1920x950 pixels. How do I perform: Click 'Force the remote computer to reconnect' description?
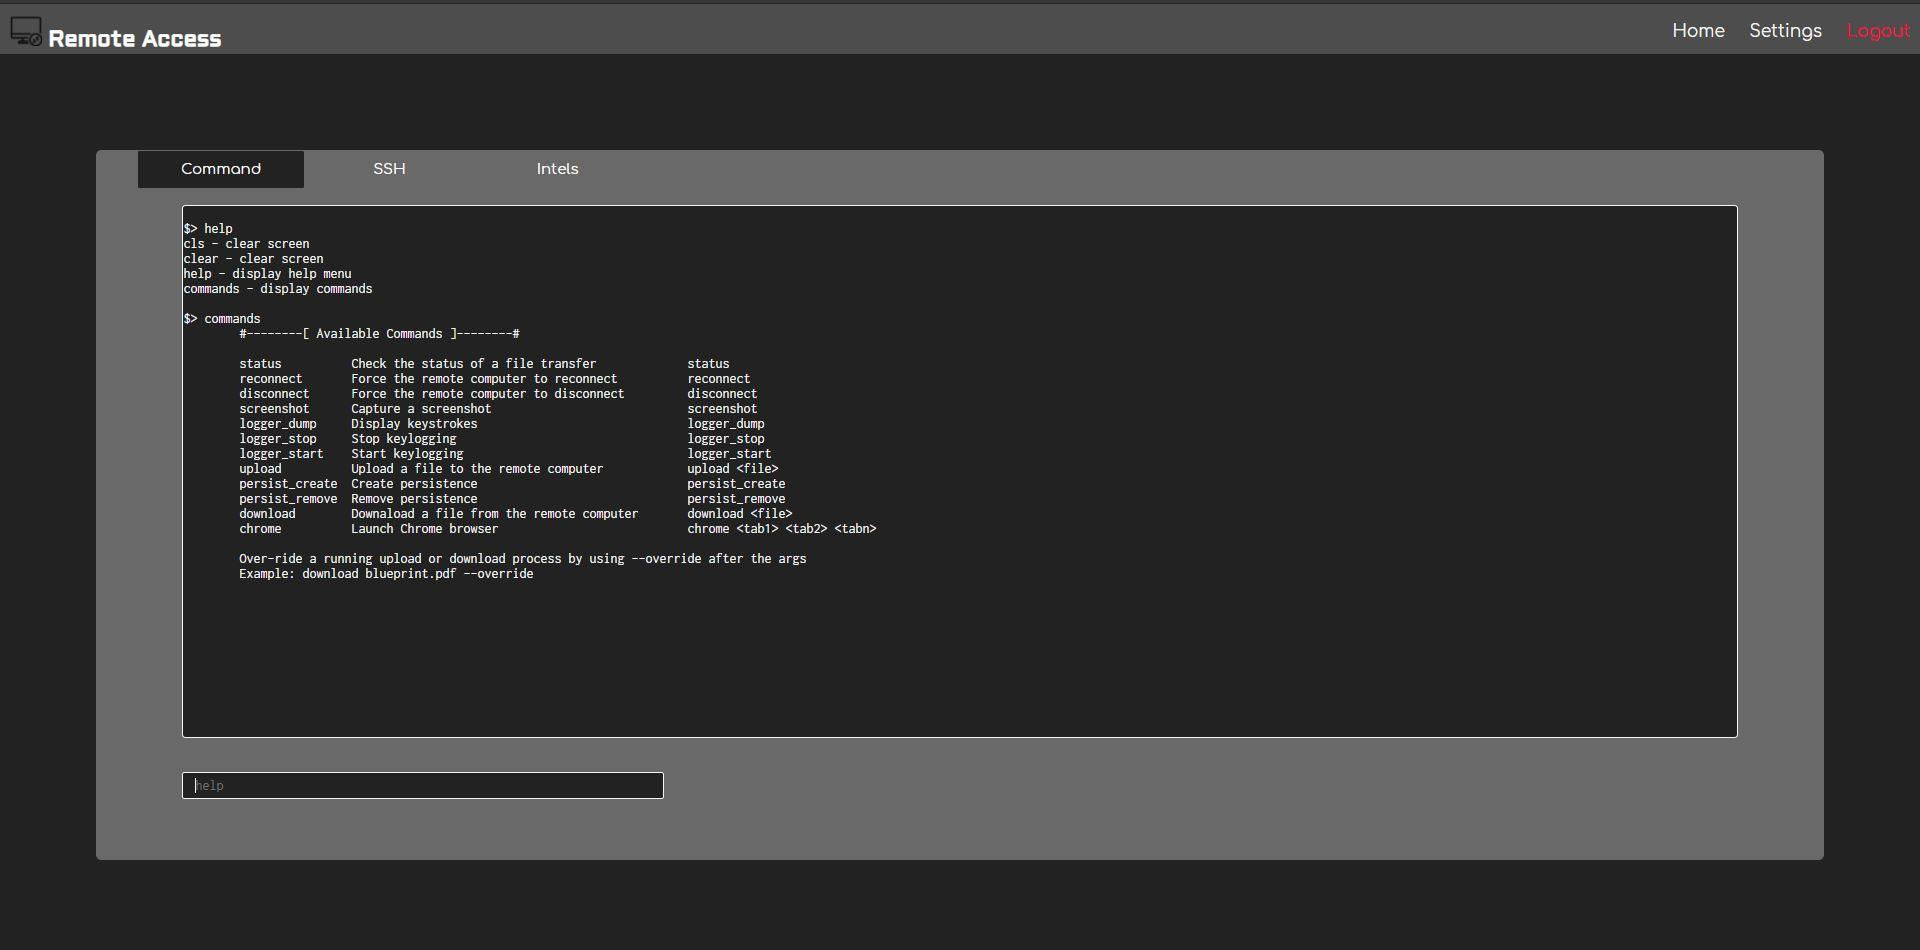pyautogui.click(x=484, y=379)
